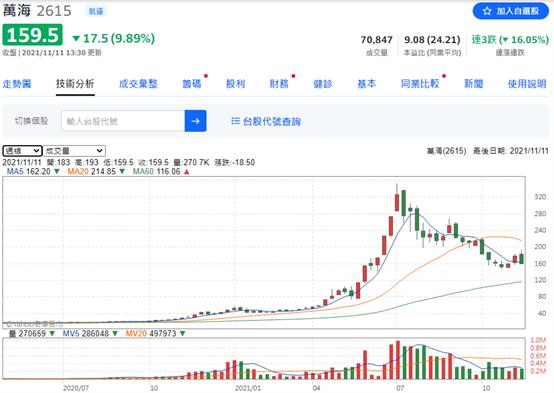554x393 pixels.
Task: Click the 320 price axis label
Action: (x=540, y=197)
